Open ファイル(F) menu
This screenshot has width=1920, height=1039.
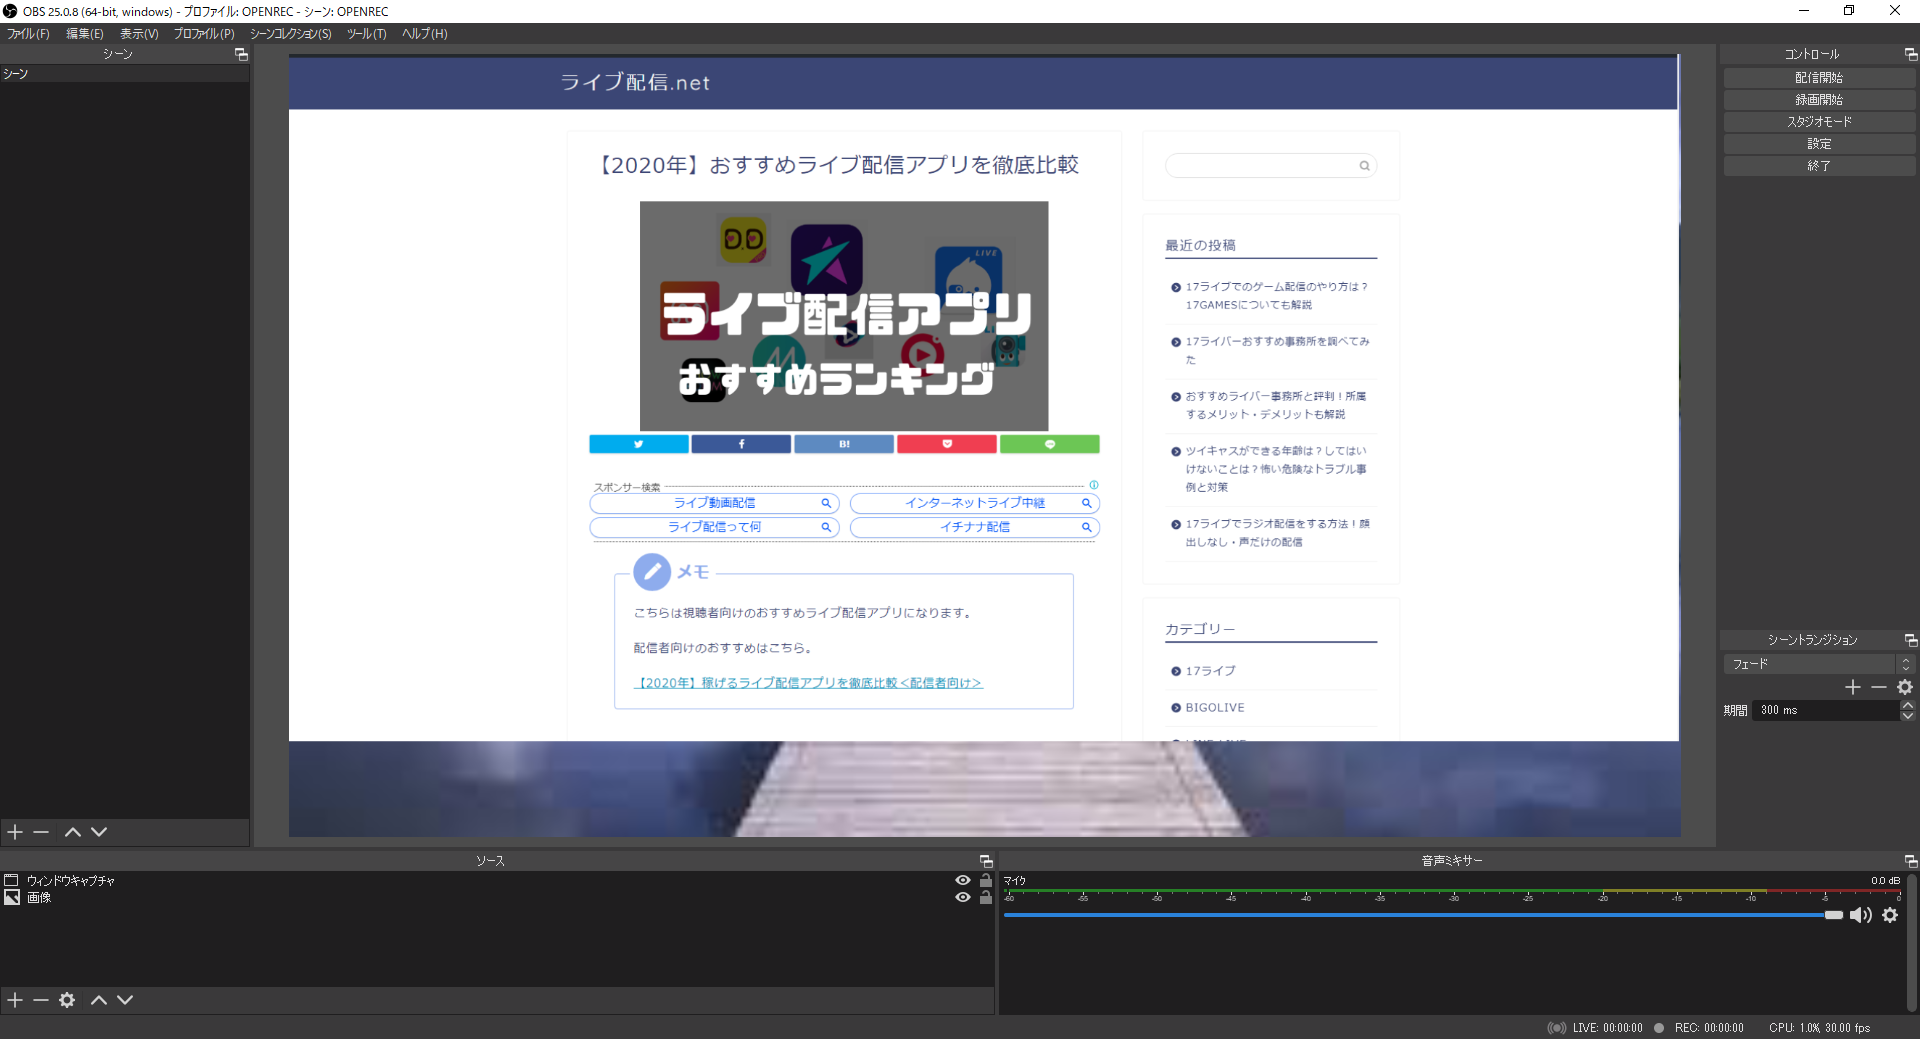click(x=28, y=34)
